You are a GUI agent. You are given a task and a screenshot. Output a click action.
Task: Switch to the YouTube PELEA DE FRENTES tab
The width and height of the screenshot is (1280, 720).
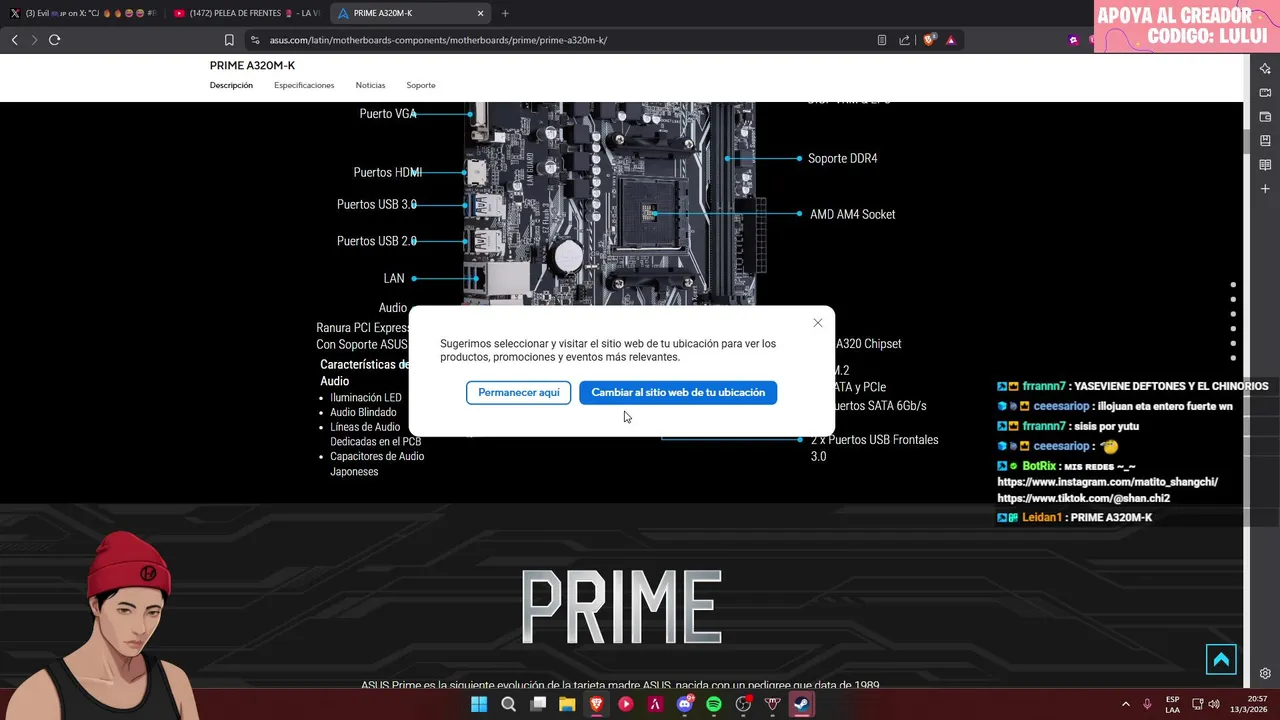246,13
